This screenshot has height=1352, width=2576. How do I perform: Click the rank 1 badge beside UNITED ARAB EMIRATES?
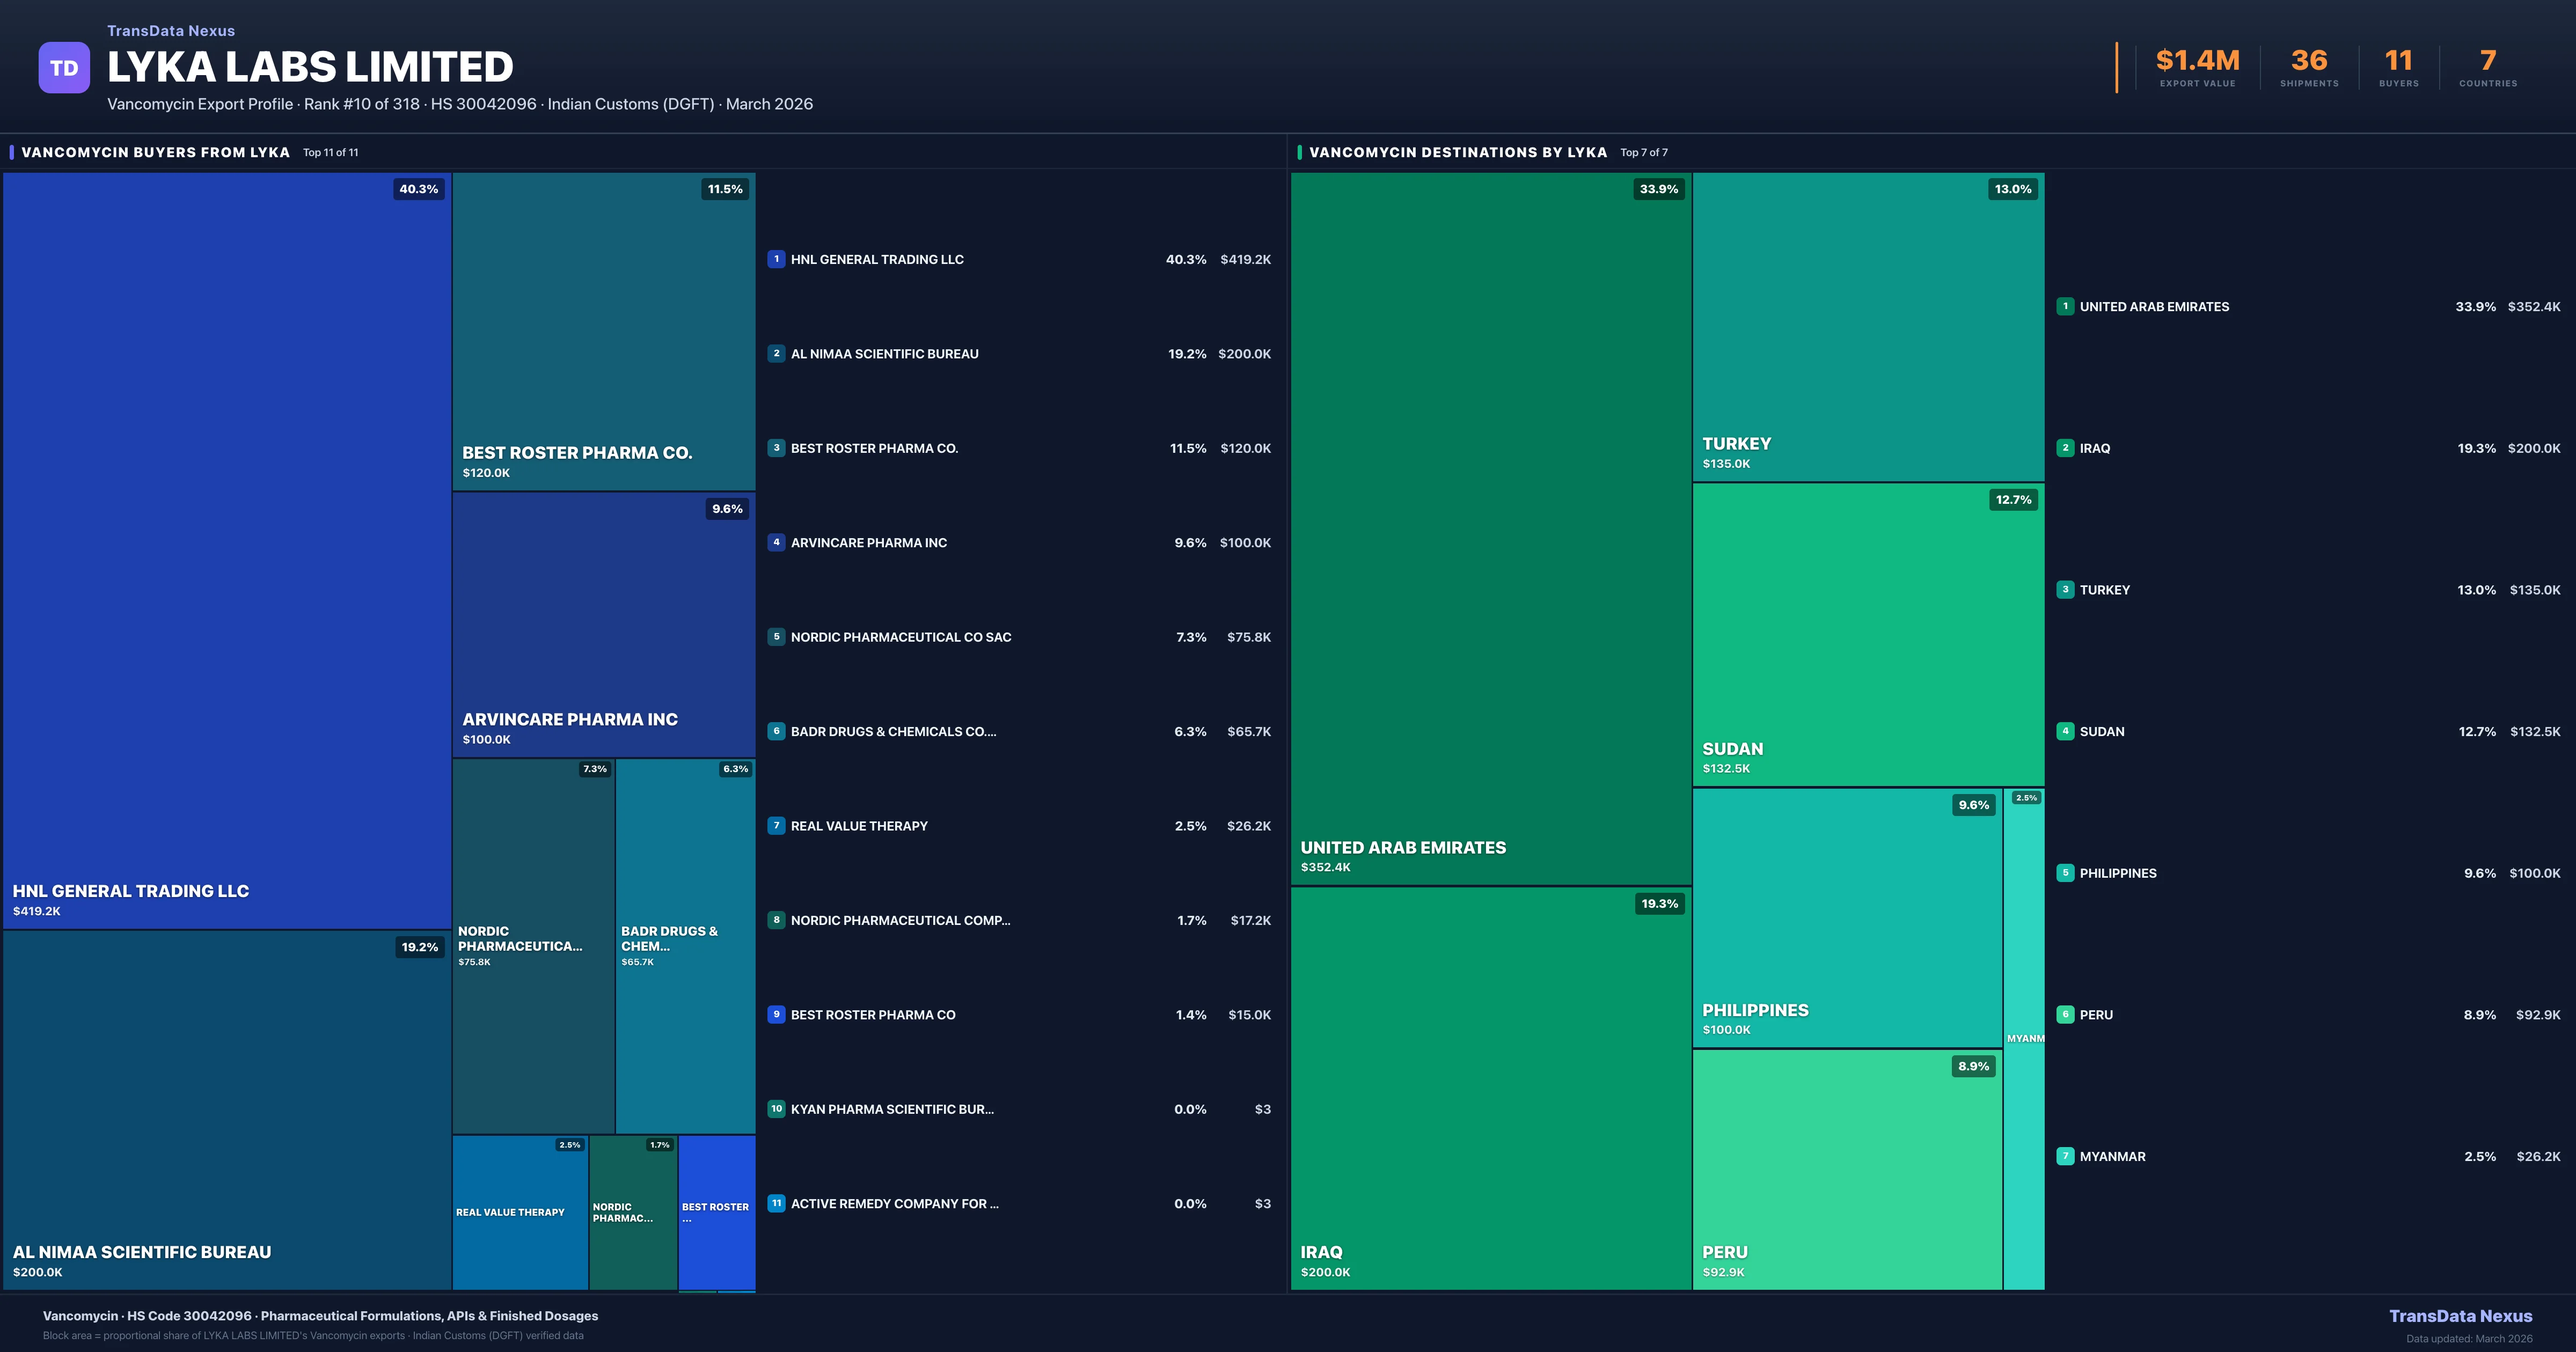pos(2066,306)
